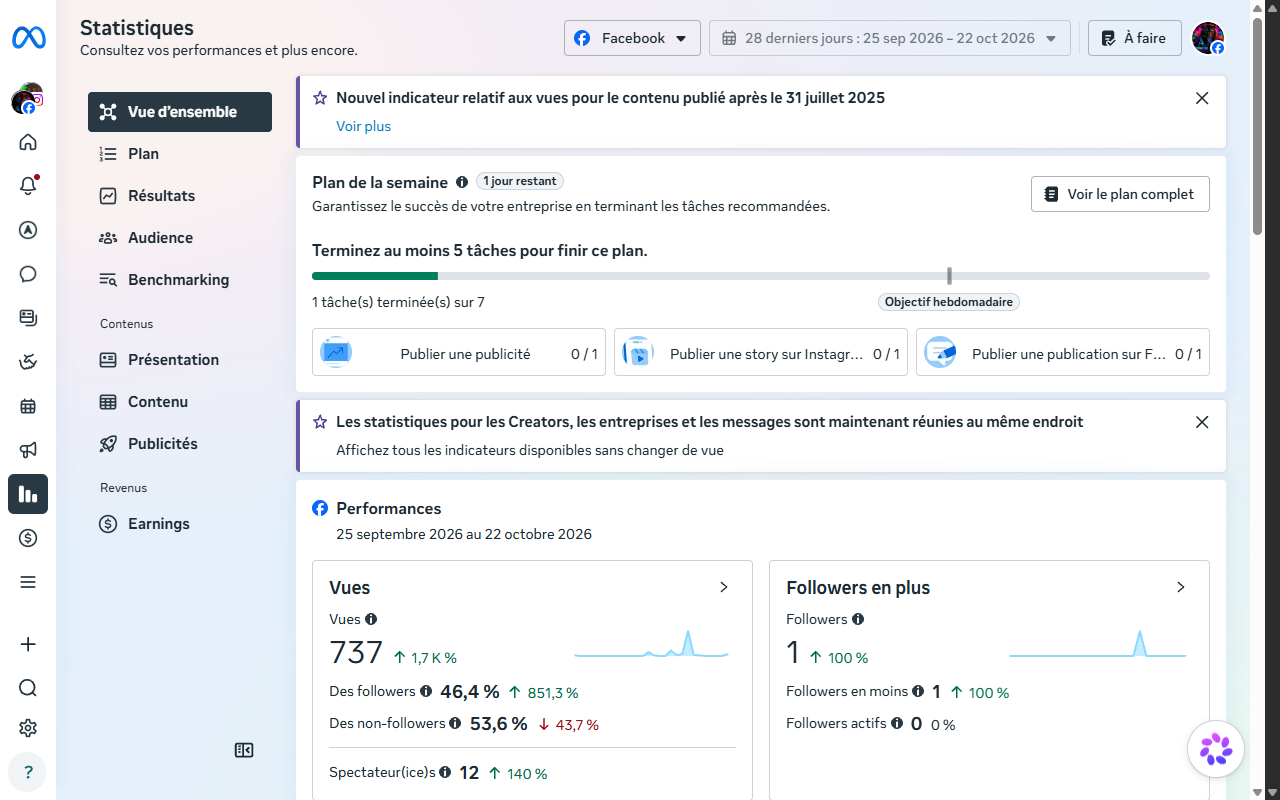Image resolution: width=1280 pixels, height=800 pixels.
Task: Dismiss the Creators statistics banner
Action: (x=1202, y=422)
